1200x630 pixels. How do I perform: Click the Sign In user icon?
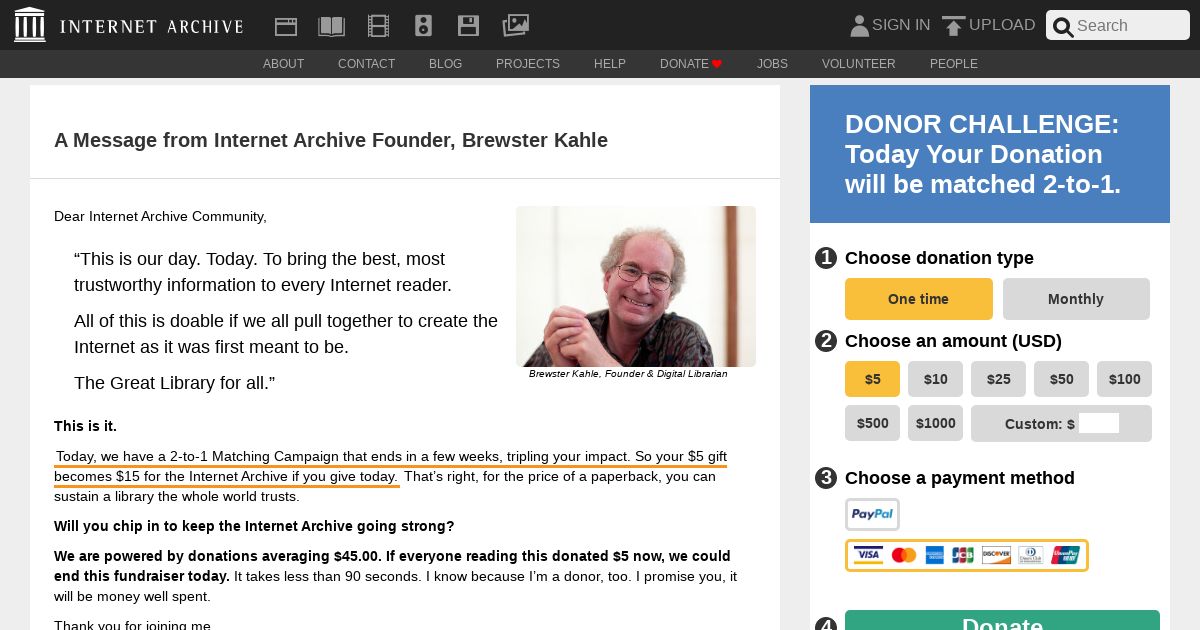859,26
